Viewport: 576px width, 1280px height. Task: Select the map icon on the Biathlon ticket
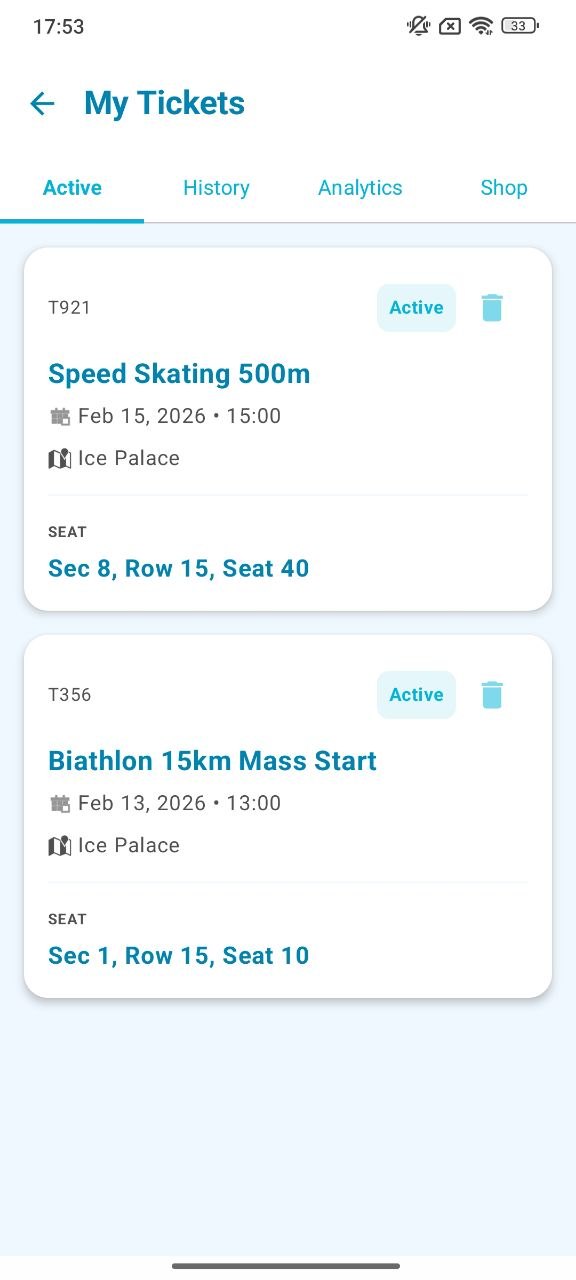(59, 845)
